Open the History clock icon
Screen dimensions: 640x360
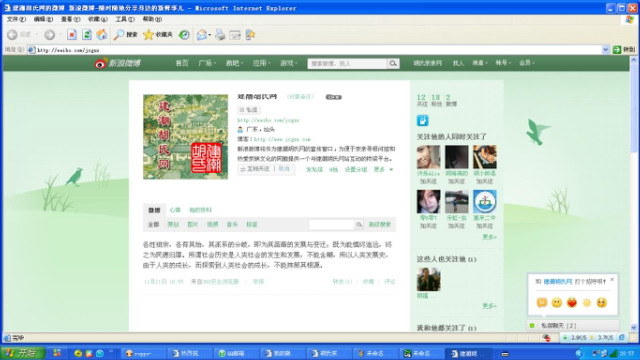184,35
